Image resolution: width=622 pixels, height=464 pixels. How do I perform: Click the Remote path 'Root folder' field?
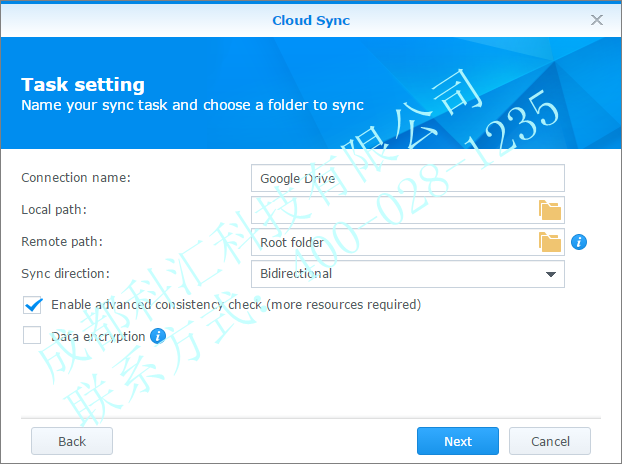(390, 242)
